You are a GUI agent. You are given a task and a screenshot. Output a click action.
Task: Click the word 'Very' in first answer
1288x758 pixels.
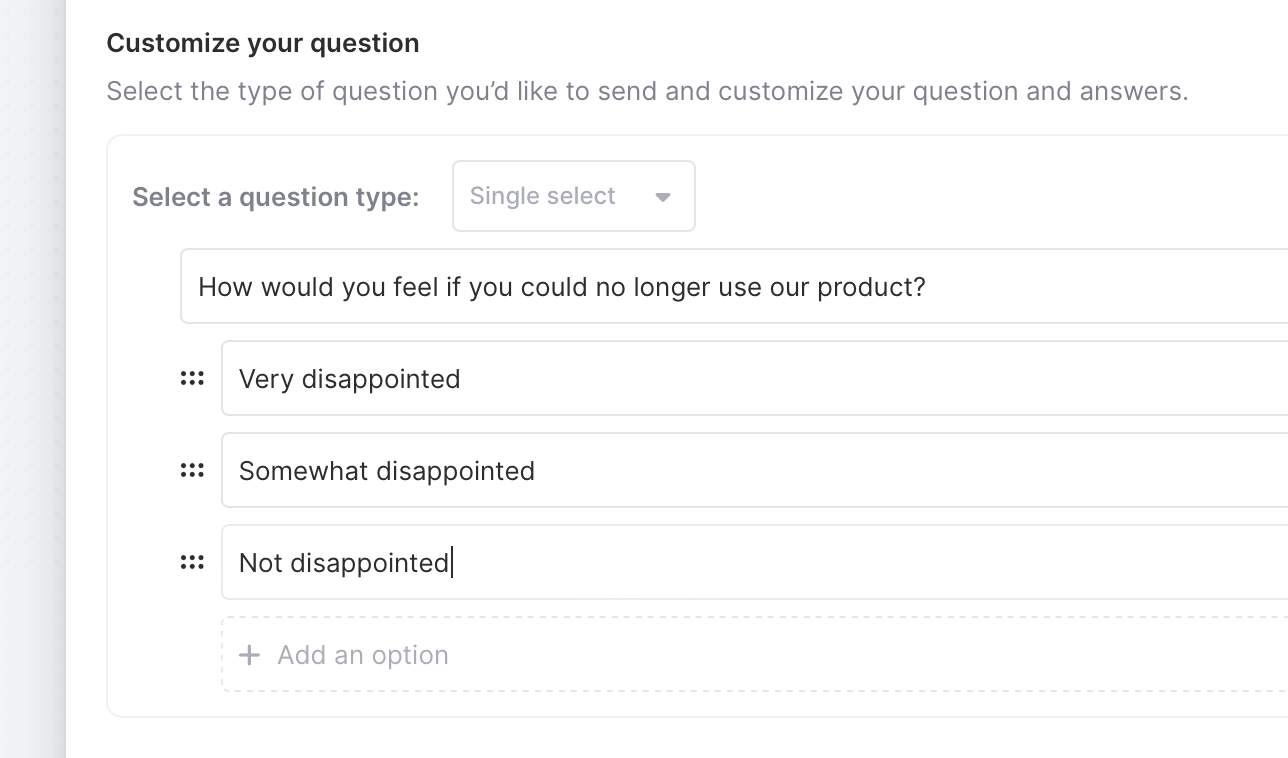coord(265,379)
